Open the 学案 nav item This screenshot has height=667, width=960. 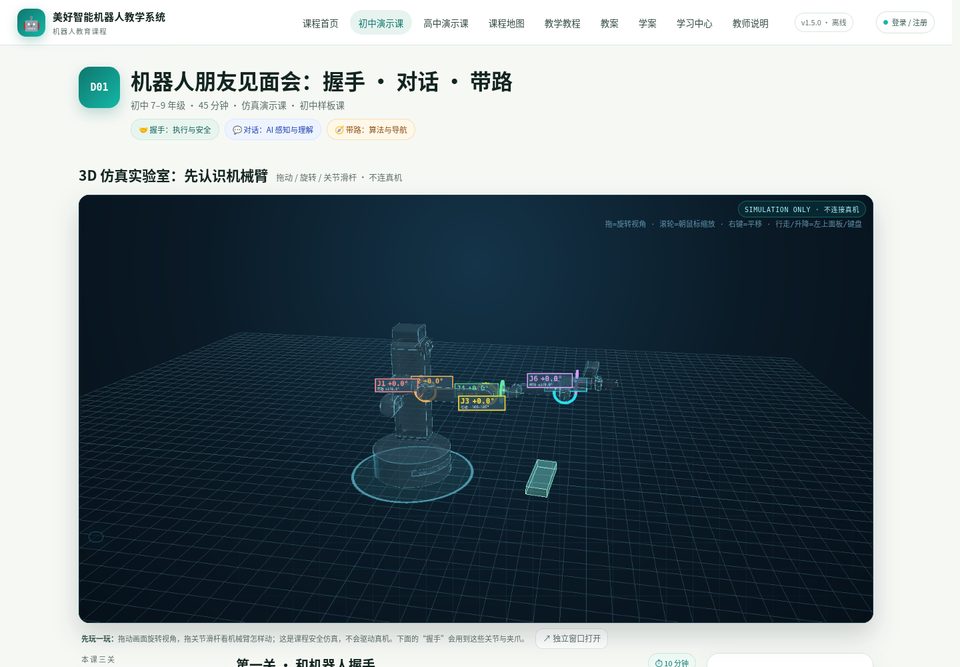(x=647, y=23)
